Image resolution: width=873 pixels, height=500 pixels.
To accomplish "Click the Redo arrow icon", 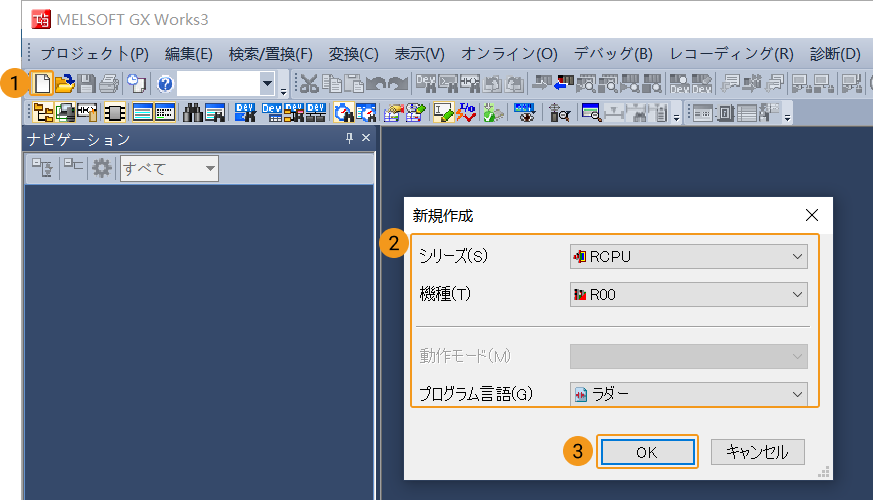I will pyautogui.click(x=398, y=84).
